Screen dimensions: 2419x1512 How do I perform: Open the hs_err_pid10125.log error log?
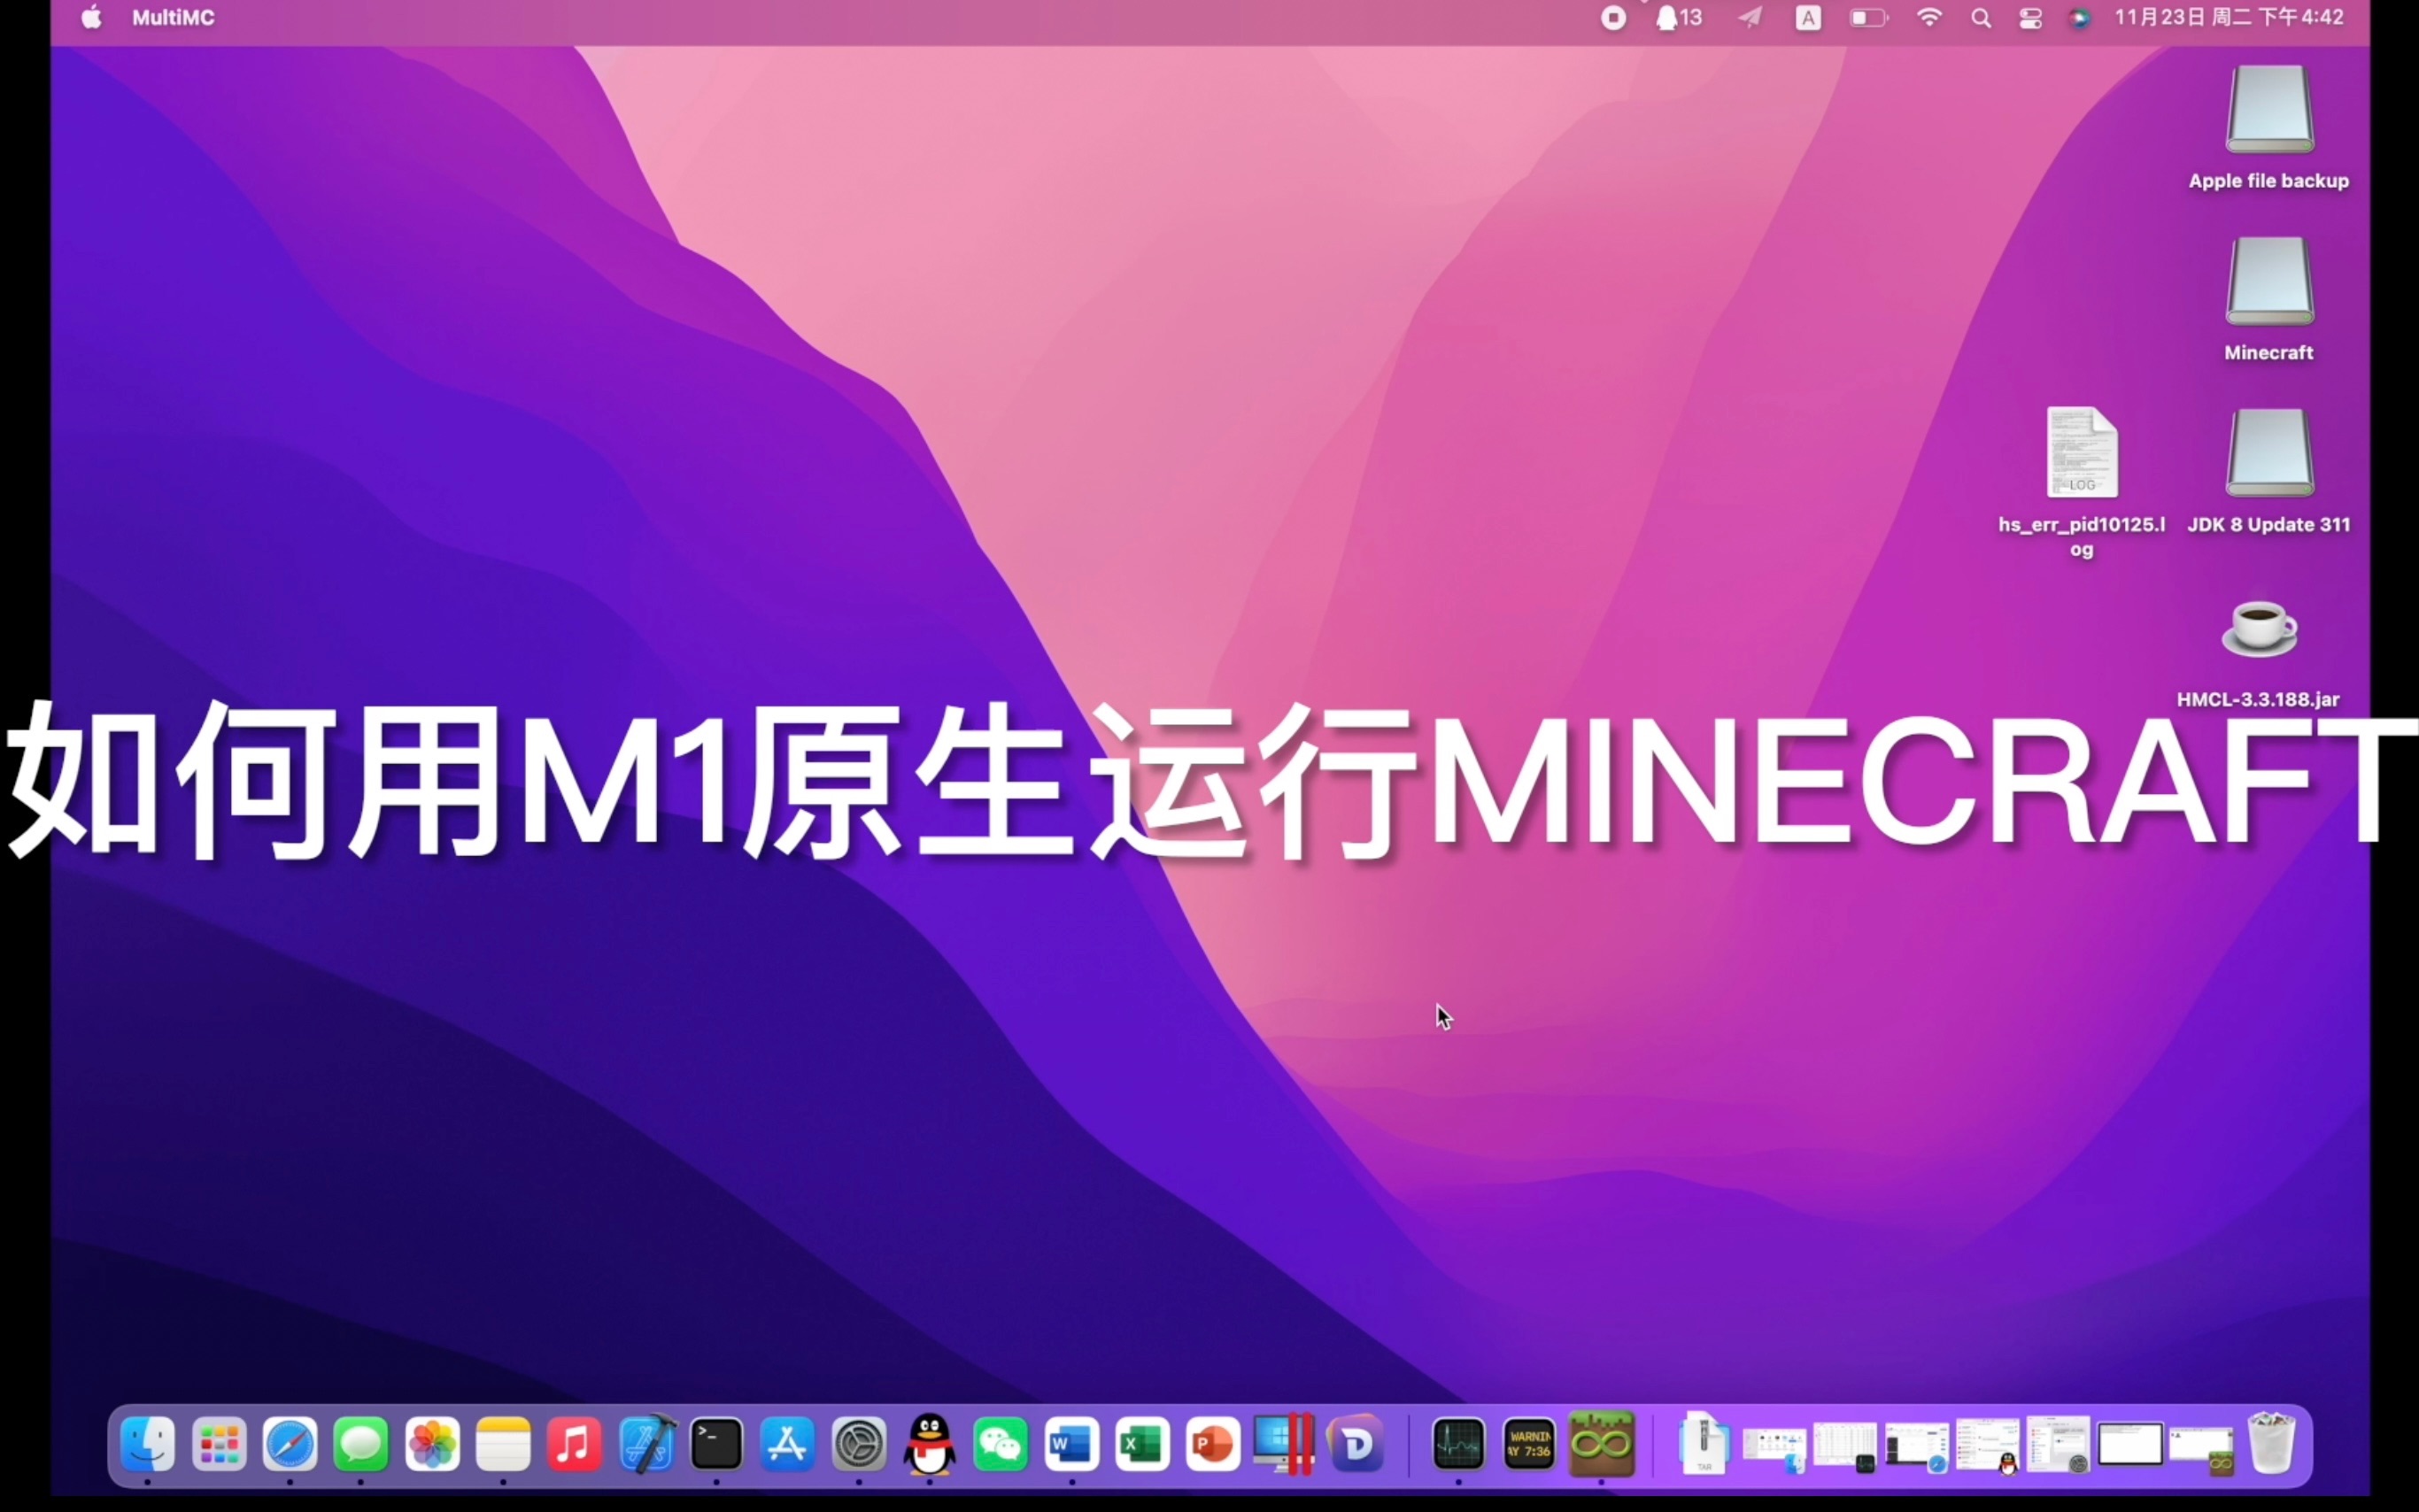pos(2081,455)
